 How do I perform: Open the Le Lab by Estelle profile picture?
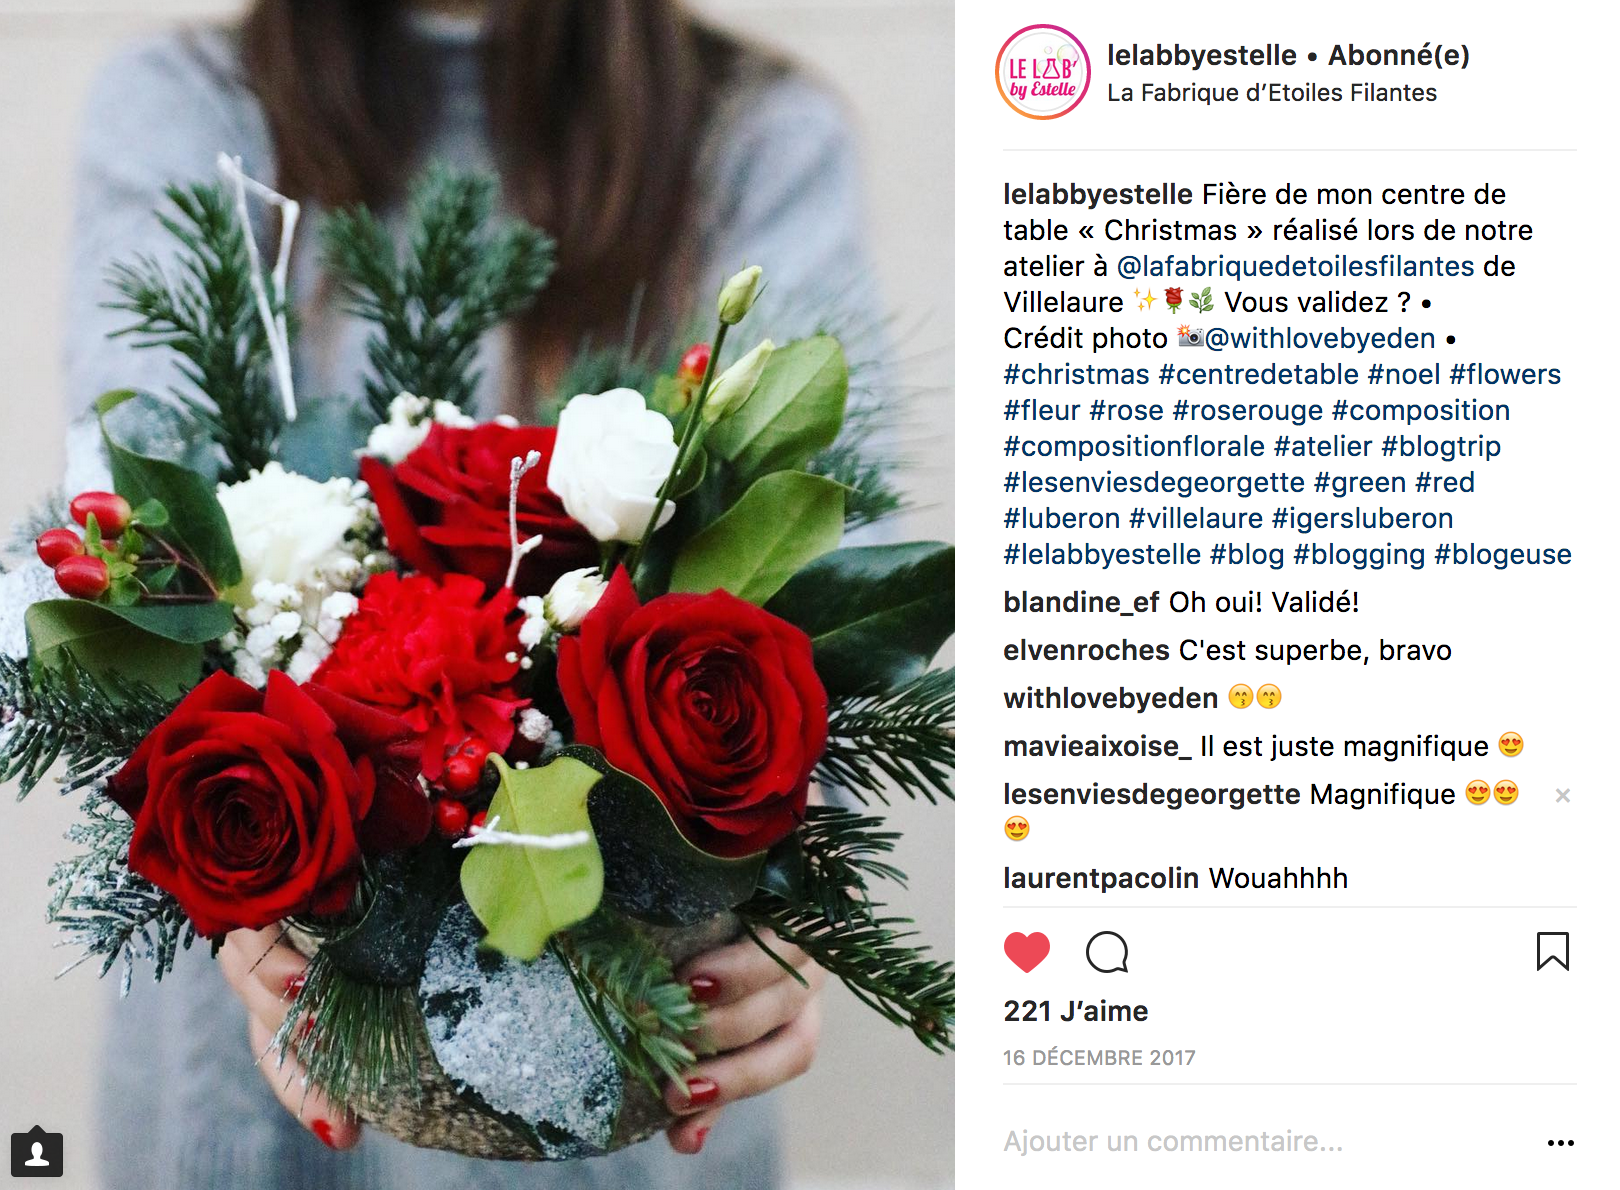click(1043, 72)
